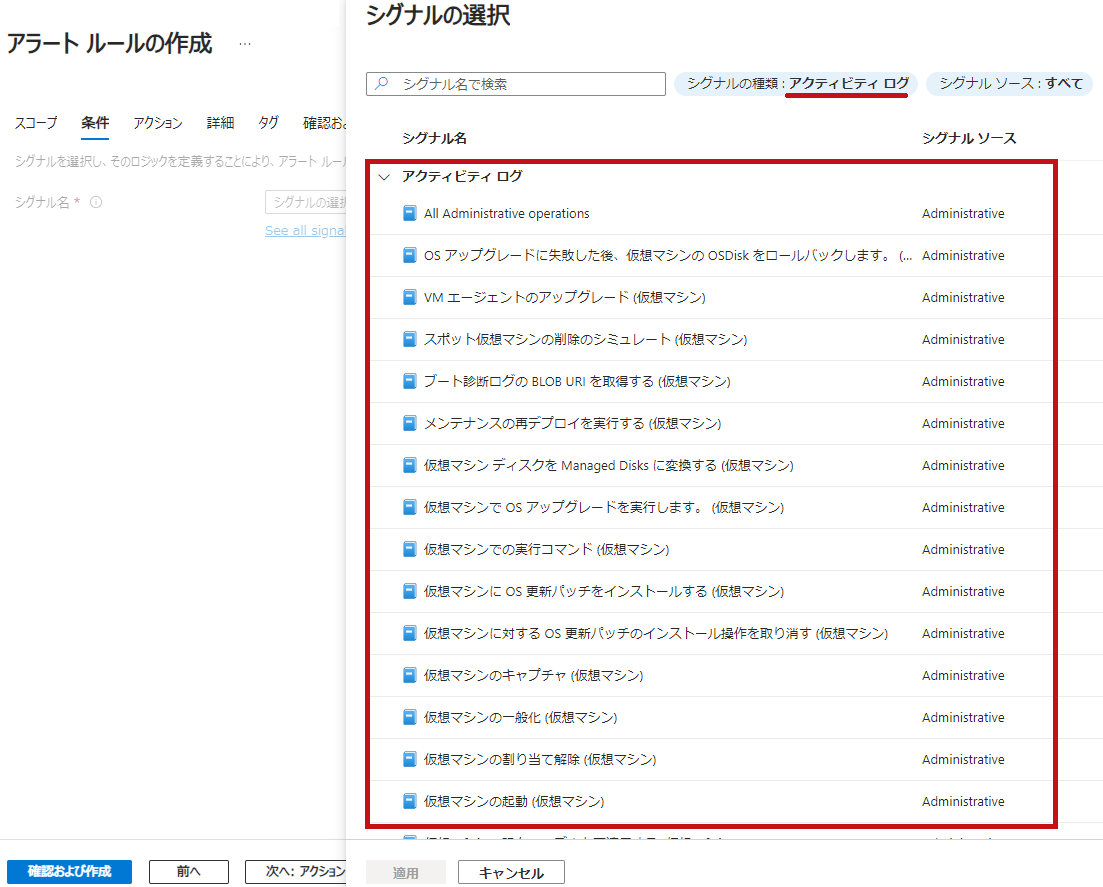Open the タグ tab
1103x887 pixels.
268,123
